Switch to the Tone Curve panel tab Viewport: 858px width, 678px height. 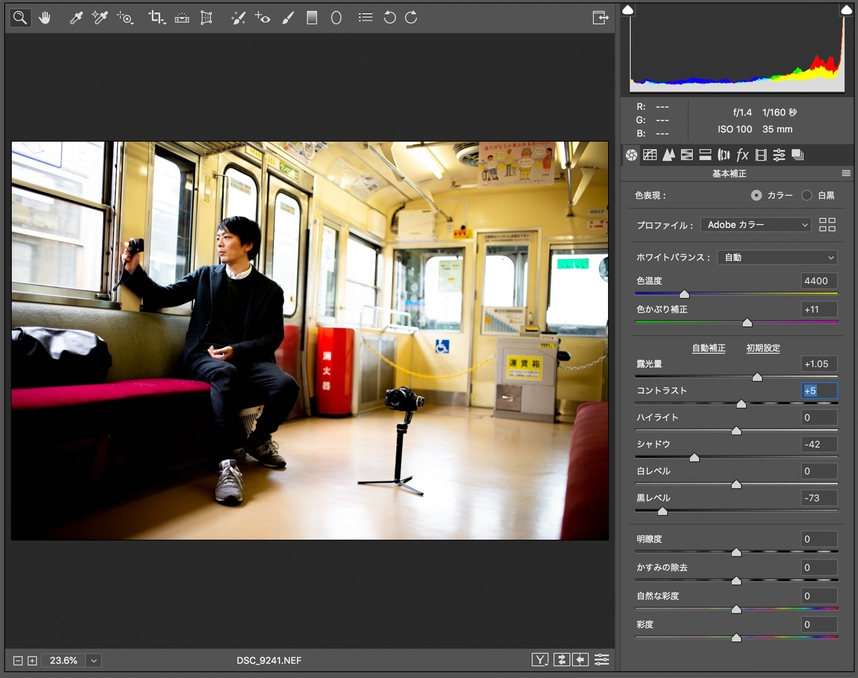[650, 155]
